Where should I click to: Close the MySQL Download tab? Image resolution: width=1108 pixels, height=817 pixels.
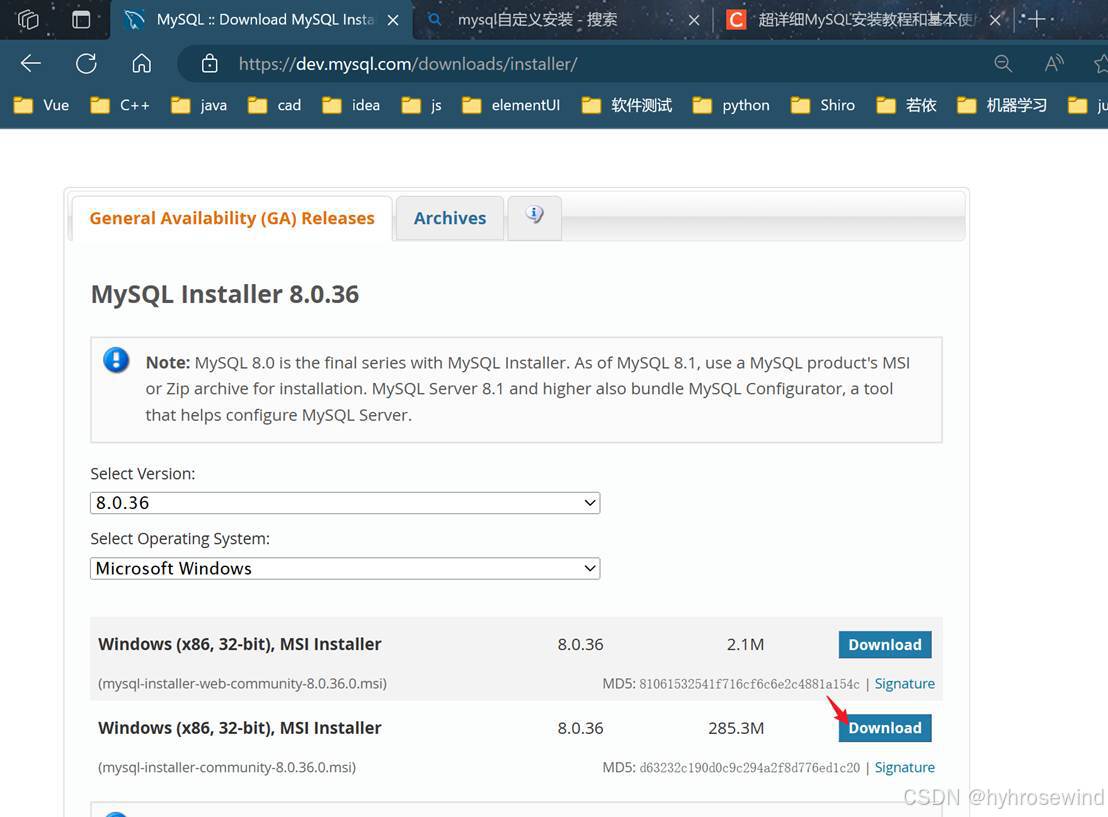pos(393,20)
